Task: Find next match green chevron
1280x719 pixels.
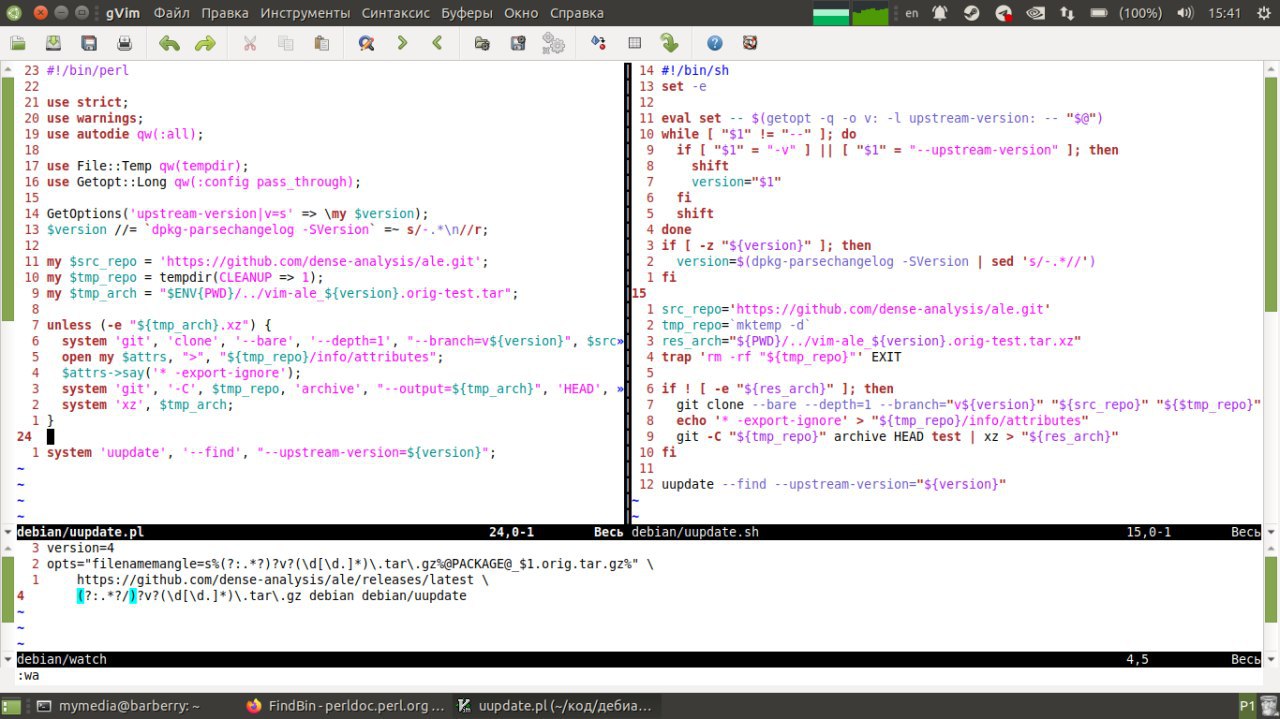Action: pyautogui.click(x=402, y=43)
